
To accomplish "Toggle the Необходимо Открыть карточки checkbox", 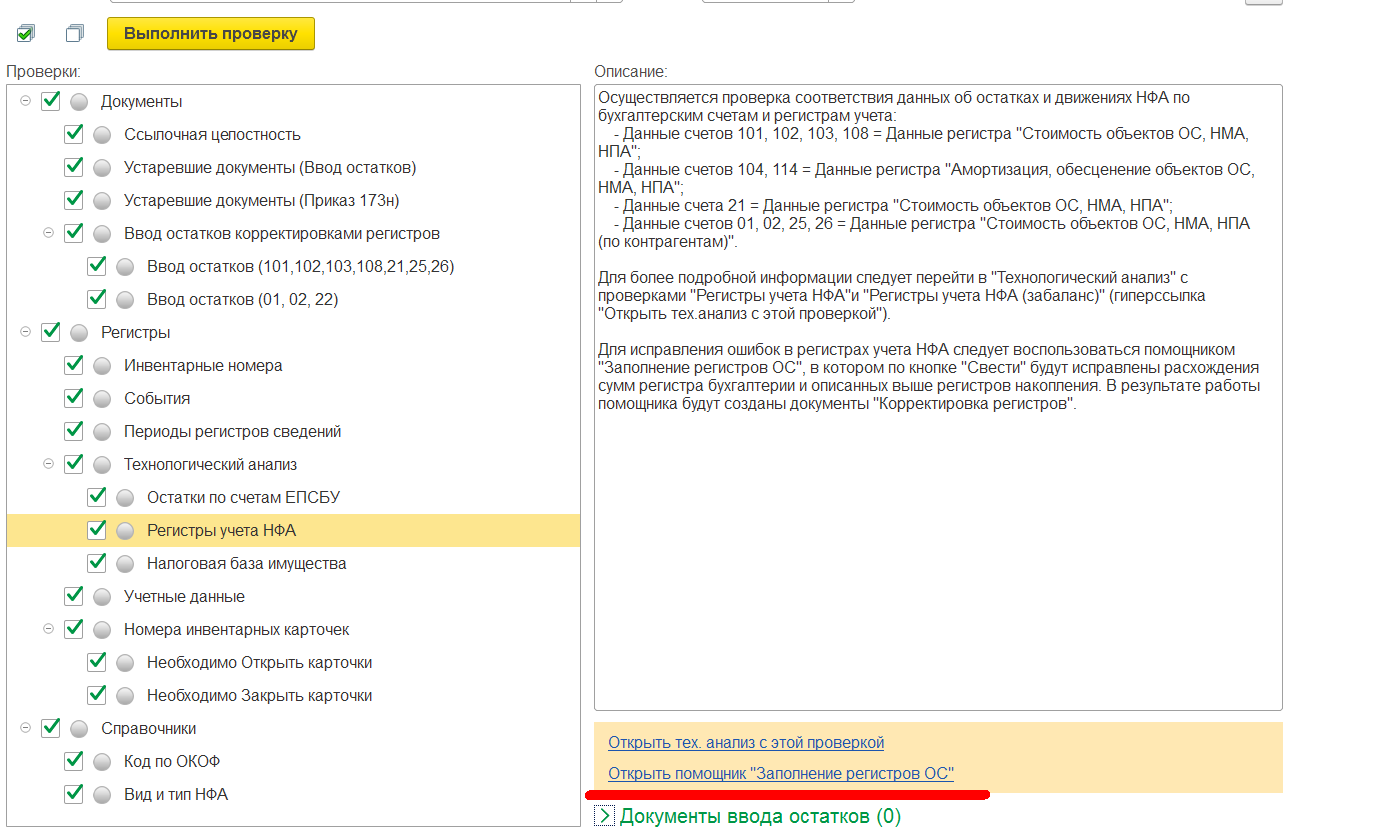I will 96,662.
